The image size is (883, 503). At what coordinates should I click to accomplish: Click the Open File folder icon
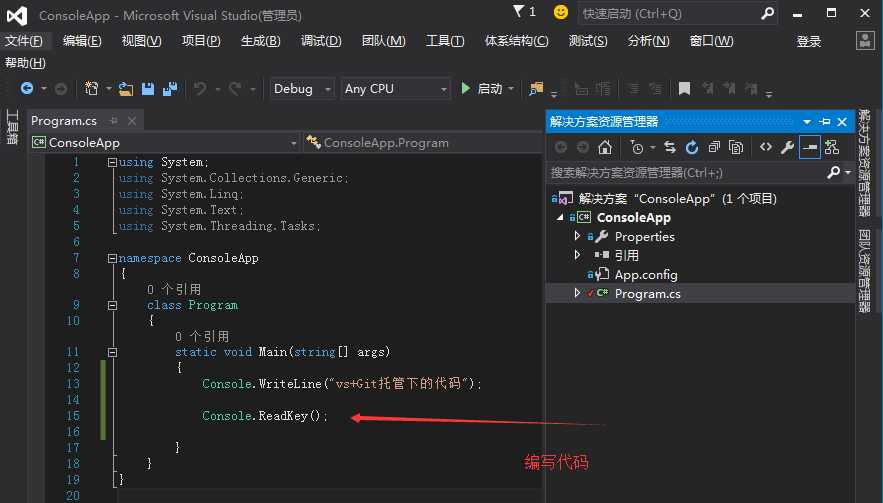click(x=126, y=88)
